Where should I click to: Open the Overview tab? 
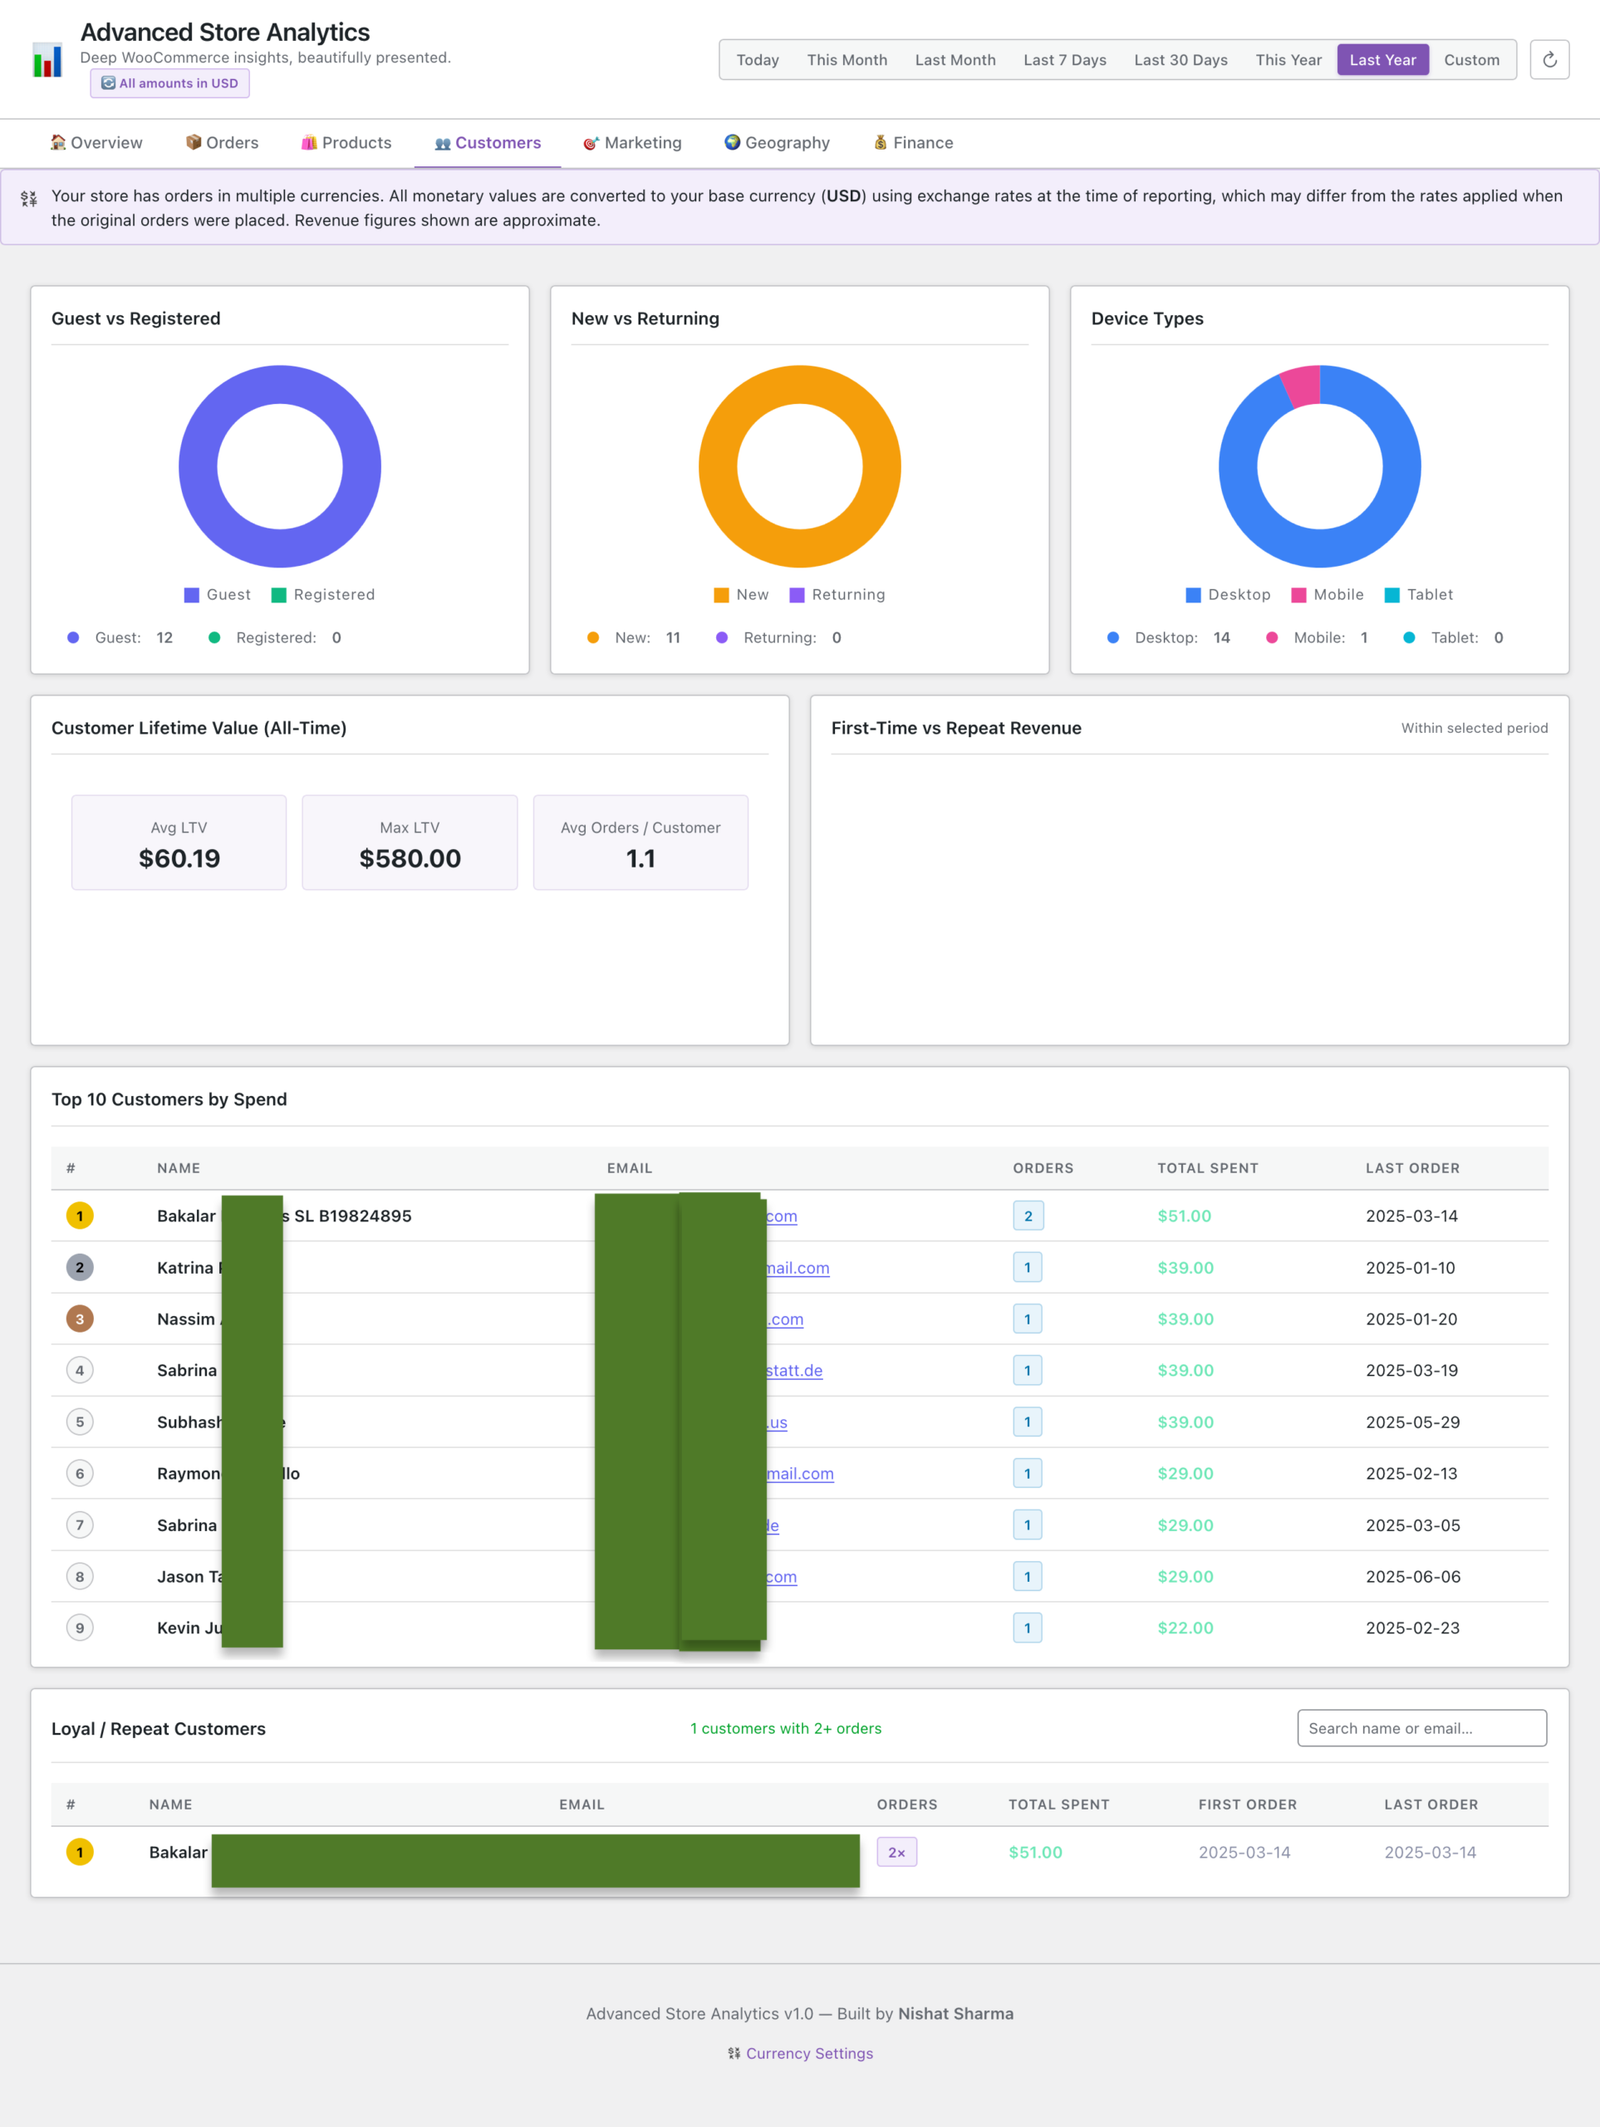pyautogui.click(x=97, y=143)
